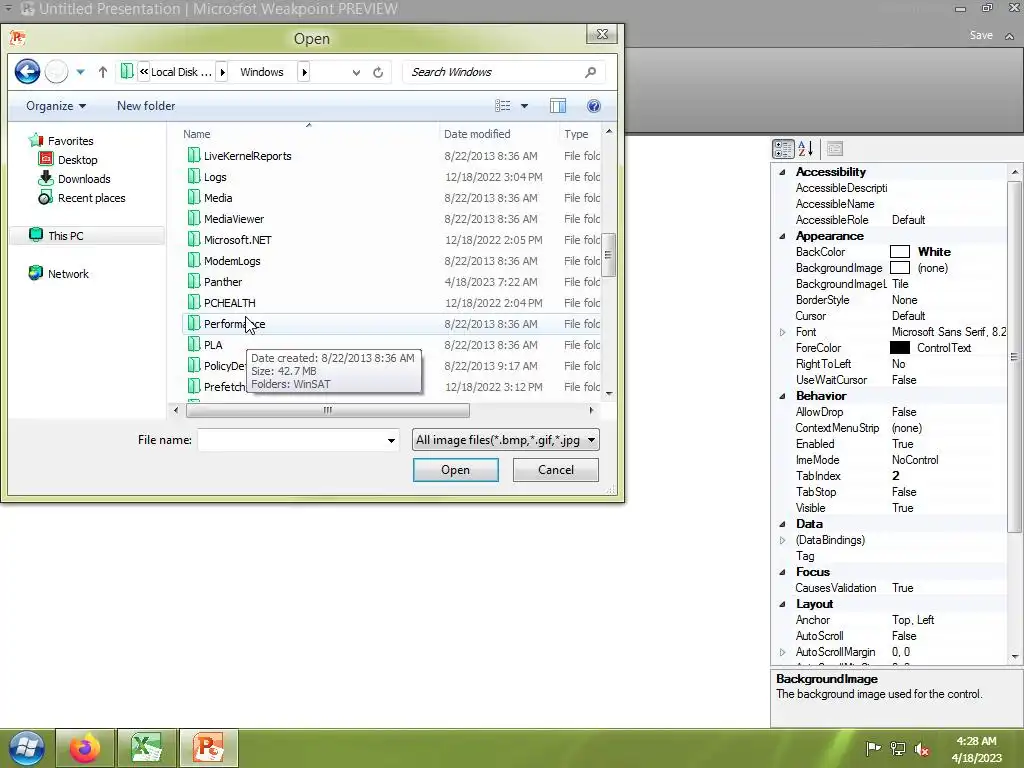The height and width of the screenshot is (768, 1024).
Task: Collapse the ribbon chevron beside Save
Action: 1010,37
